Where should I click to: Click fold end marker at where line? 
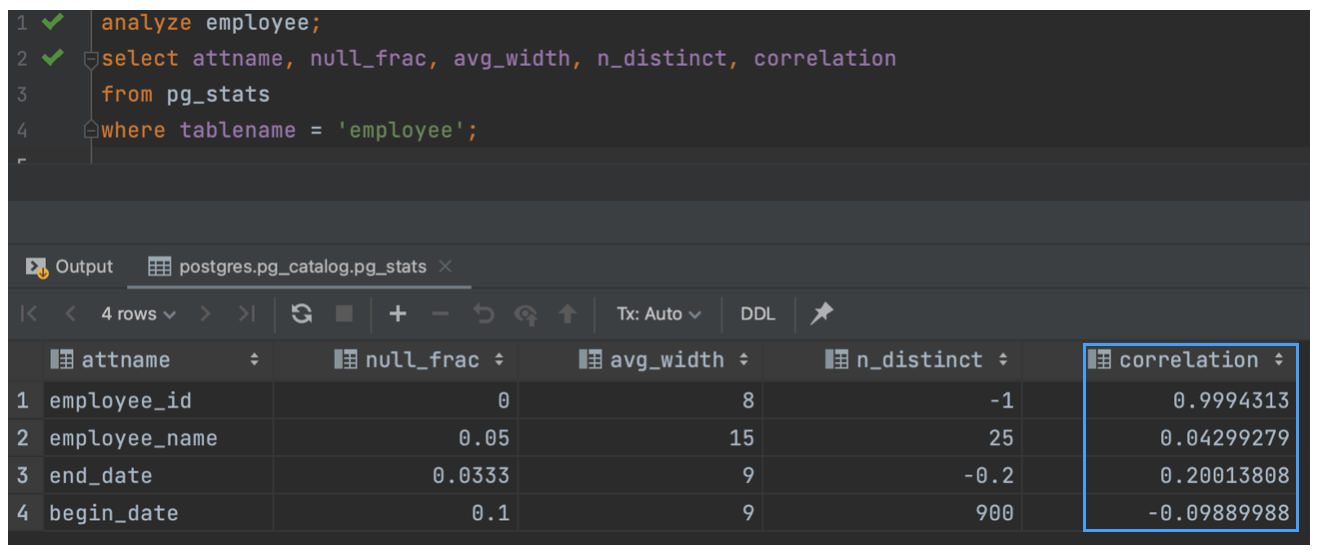tap(91, 130)
